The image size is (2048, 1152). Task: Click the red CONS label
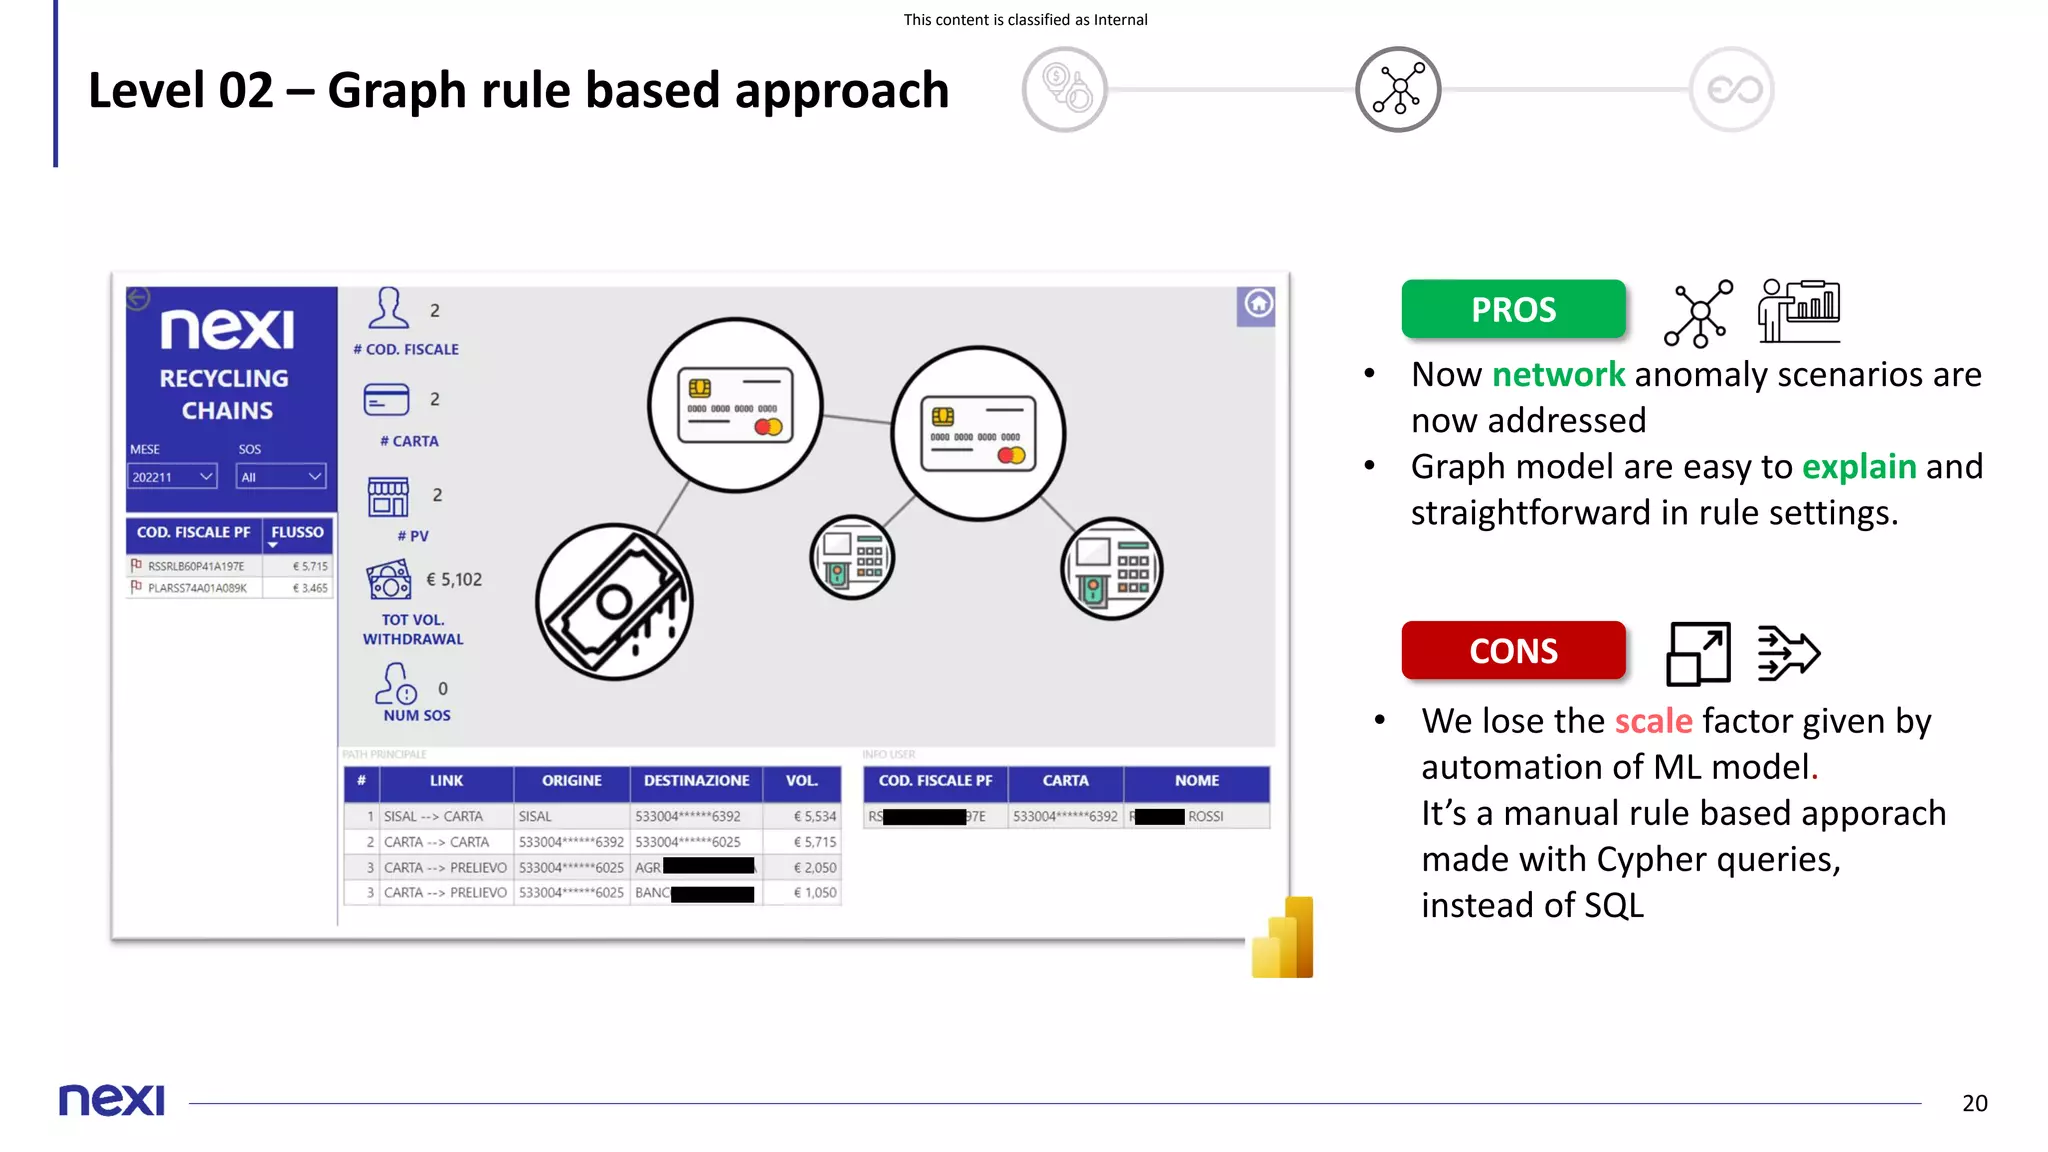(x=1513, y=651)
